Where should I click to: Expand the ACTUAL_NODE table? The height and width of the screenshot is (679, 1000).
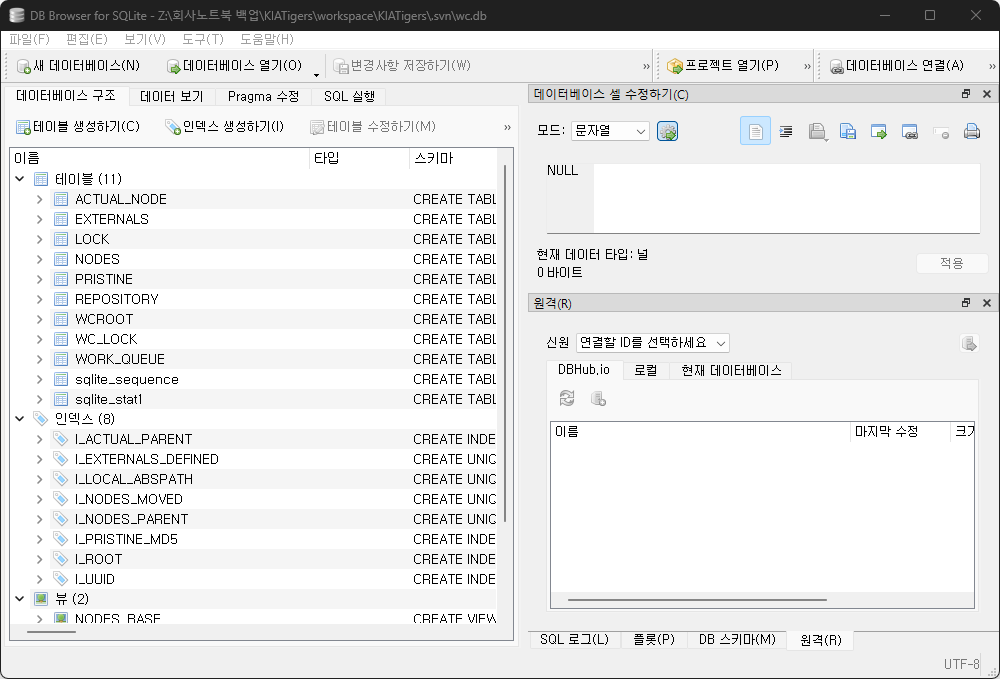tap(40, 199)
